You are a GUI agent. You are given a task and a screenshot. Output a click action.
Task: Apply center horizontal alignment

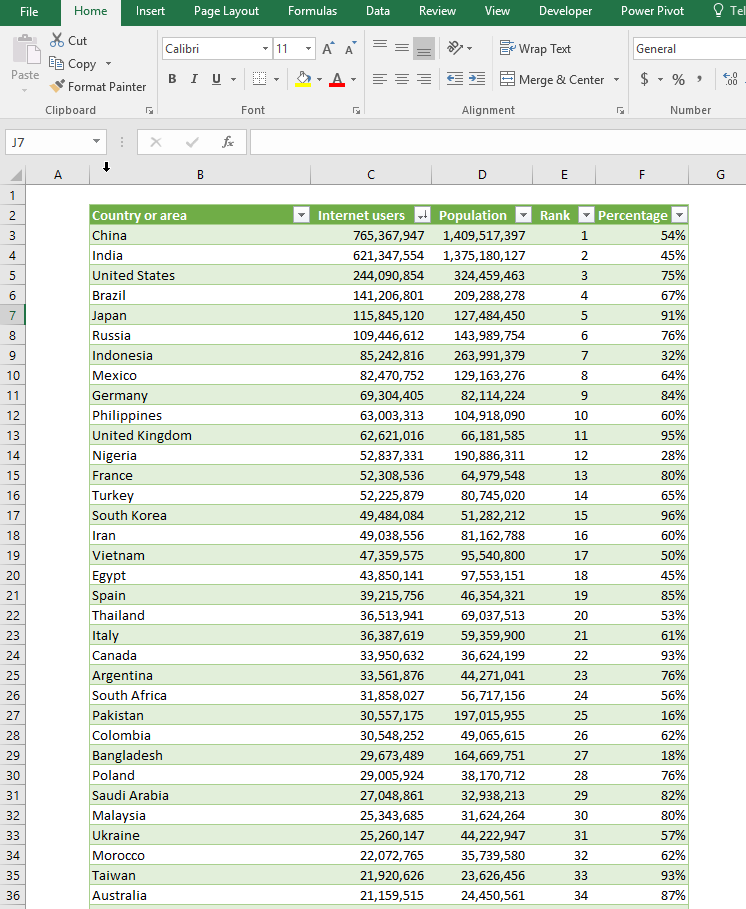[x=401, y=80]
